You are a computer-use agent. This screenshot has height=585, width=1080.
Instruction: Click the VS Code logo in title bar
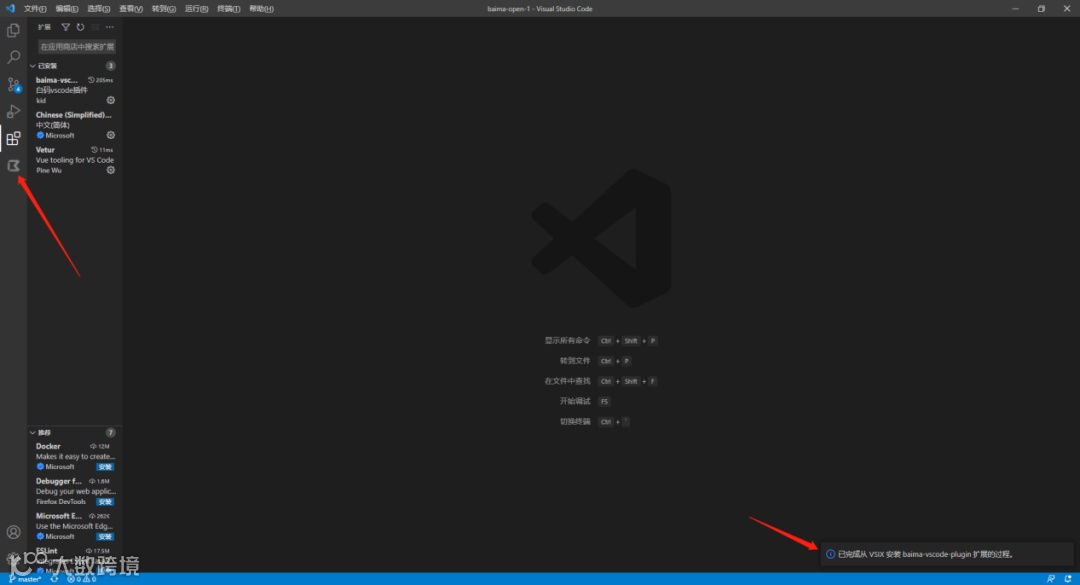point(10,8)
